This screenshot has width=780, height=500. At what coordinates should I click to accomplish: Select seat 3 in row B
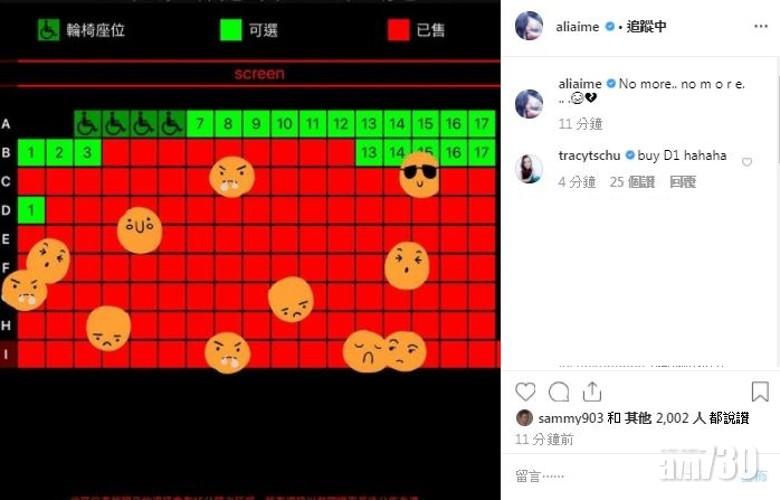(x=88, y=152)
